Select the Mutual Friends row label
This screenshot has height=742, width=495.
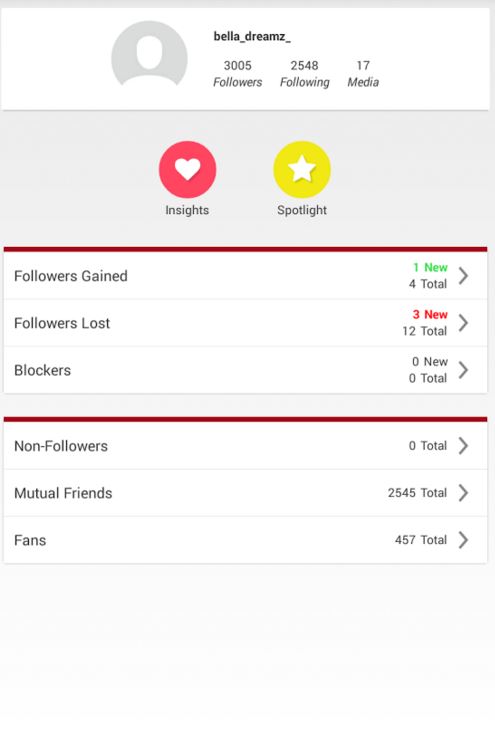tap(63, 493)
